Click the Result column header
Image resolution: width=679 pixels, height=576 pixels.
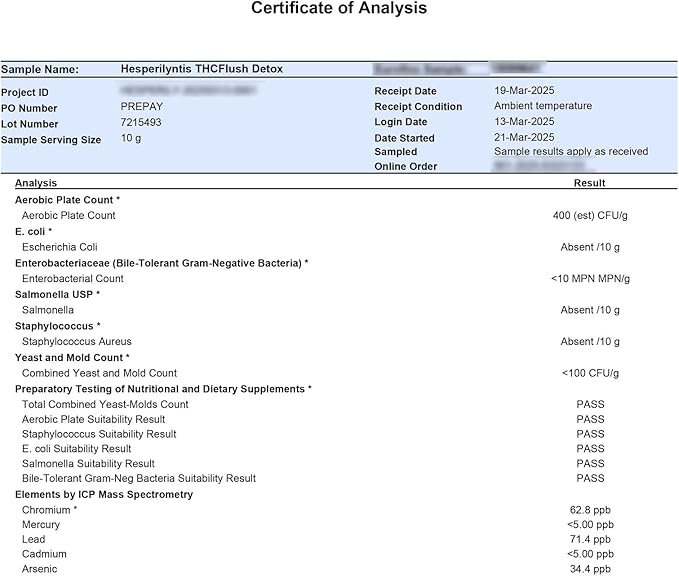[589, 183]
